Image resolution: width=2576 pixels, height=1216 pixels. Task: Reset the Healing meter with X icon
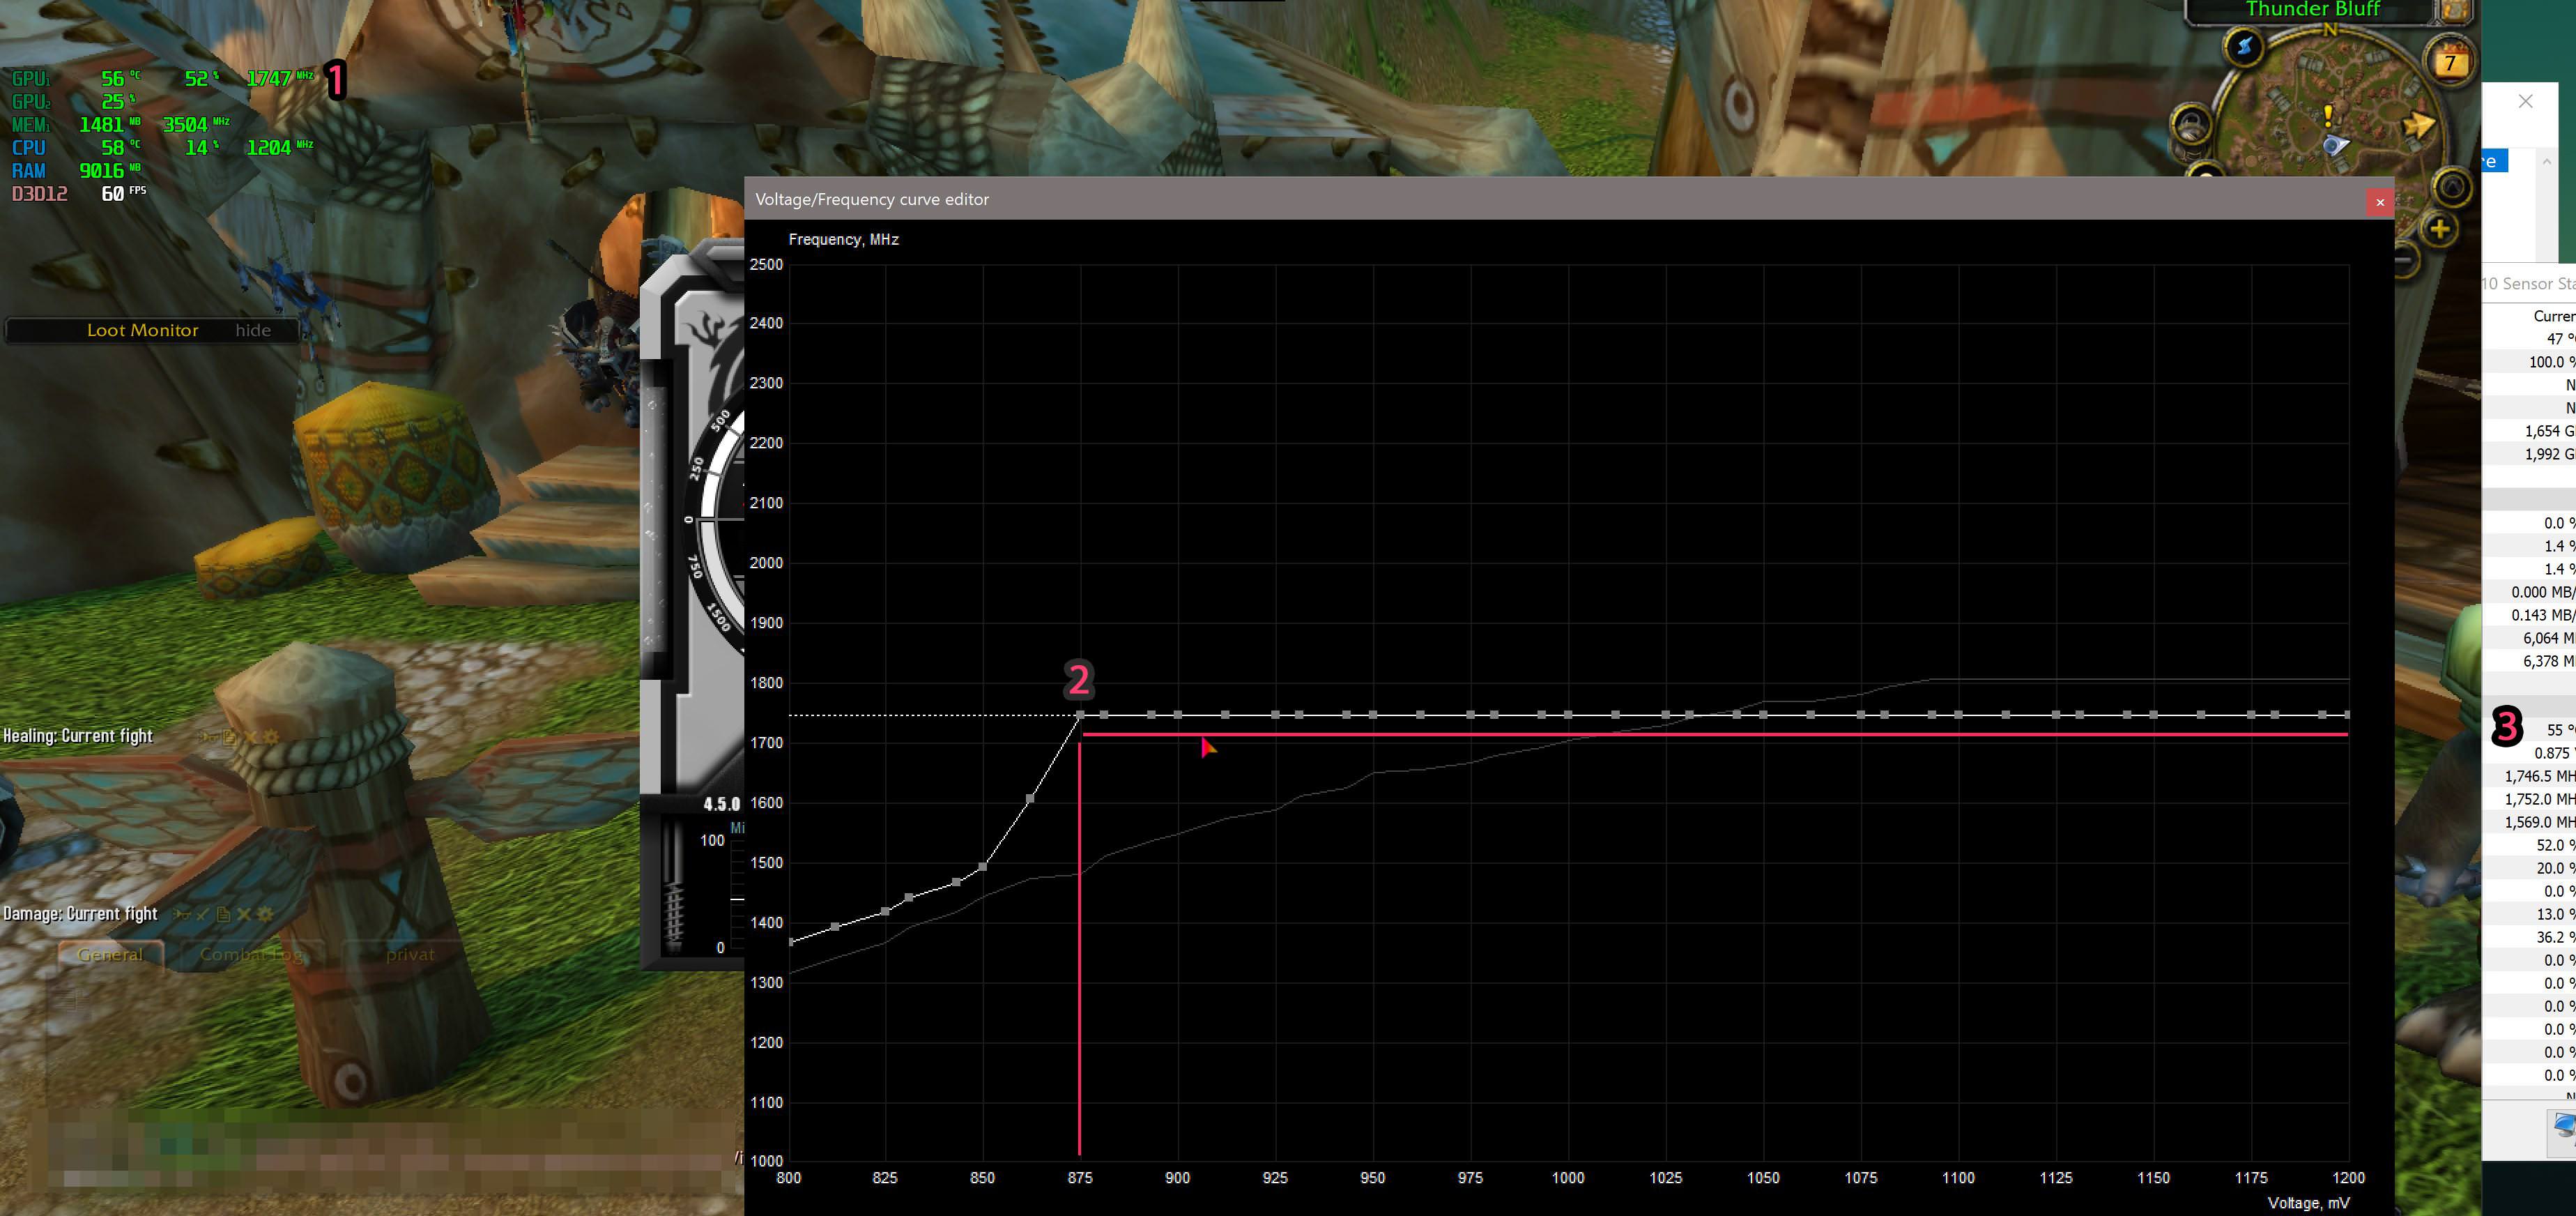pos(250,736)
